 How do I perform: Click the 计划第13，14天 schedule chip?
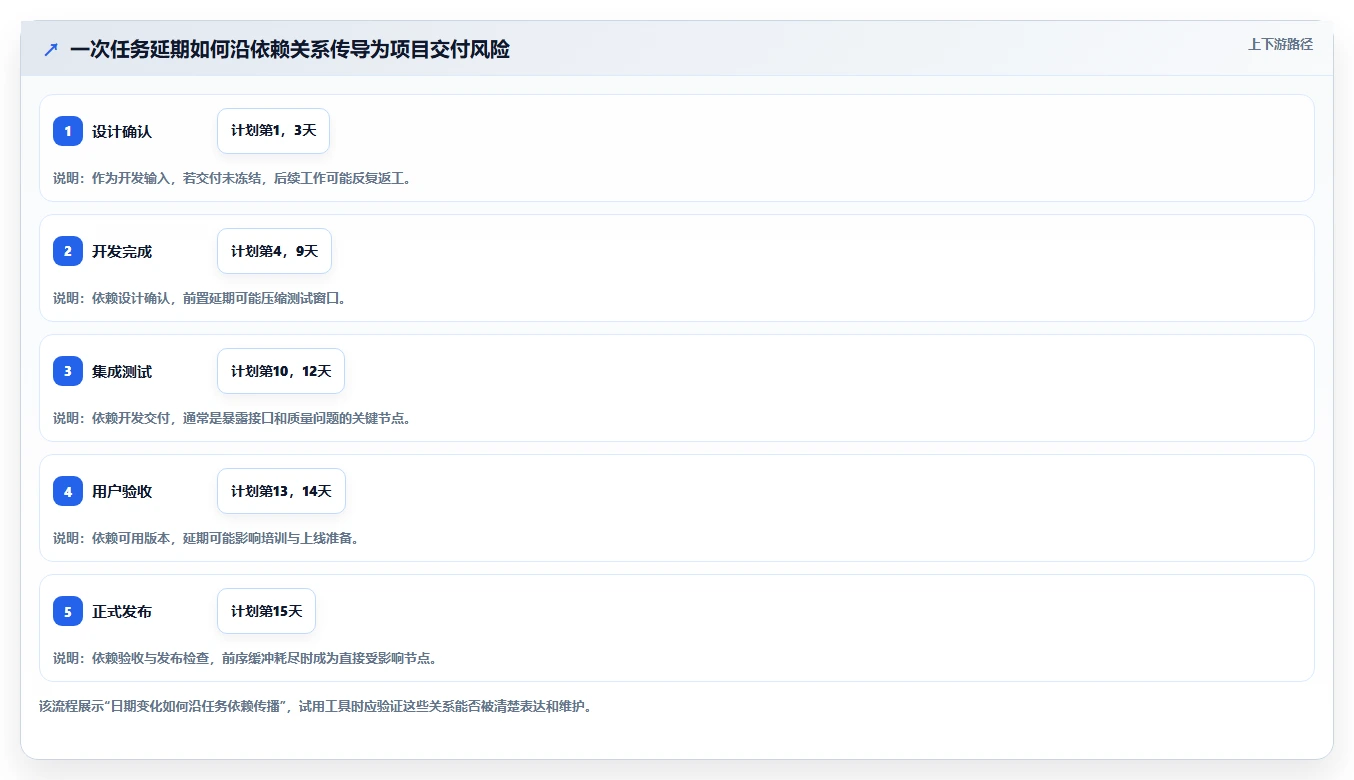[x=281, y=491]
